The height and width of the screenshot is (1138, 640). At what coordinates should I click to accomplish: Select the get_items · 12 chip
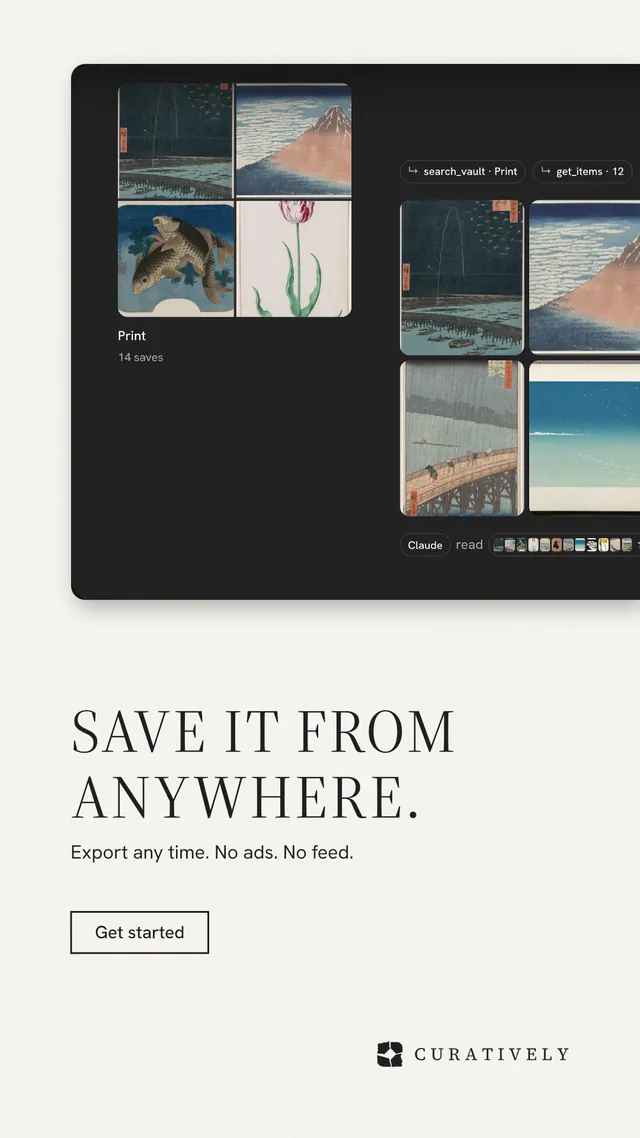(x=583, y=171)
